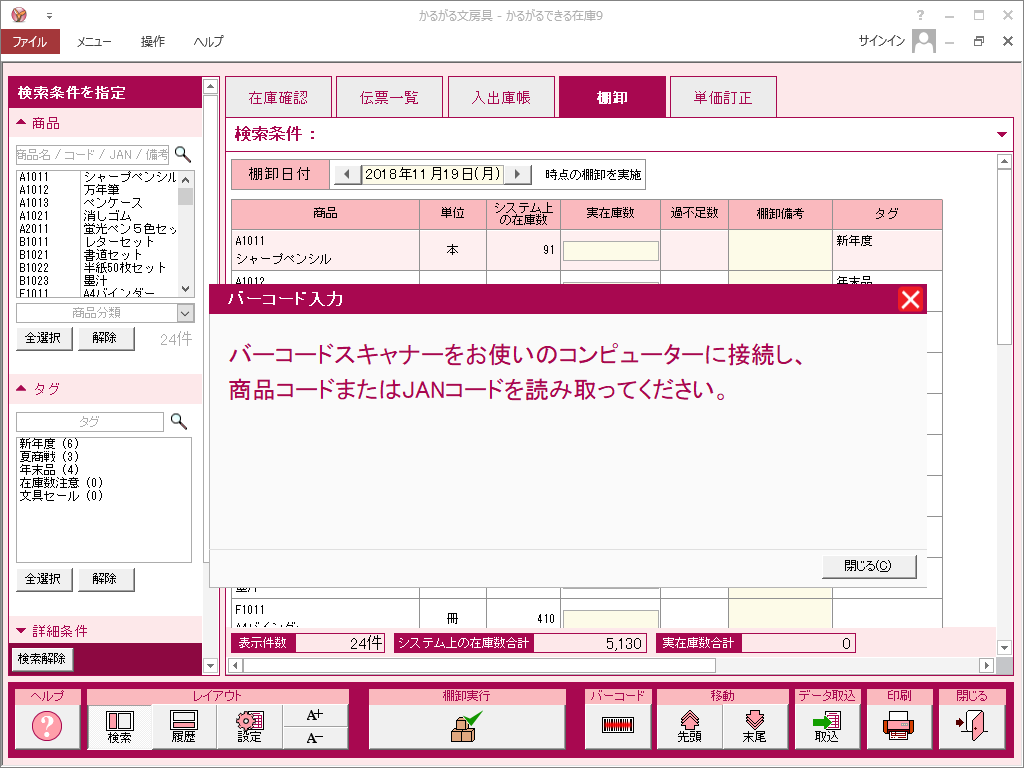Select the 棚卸 tab

pos(613,97)
